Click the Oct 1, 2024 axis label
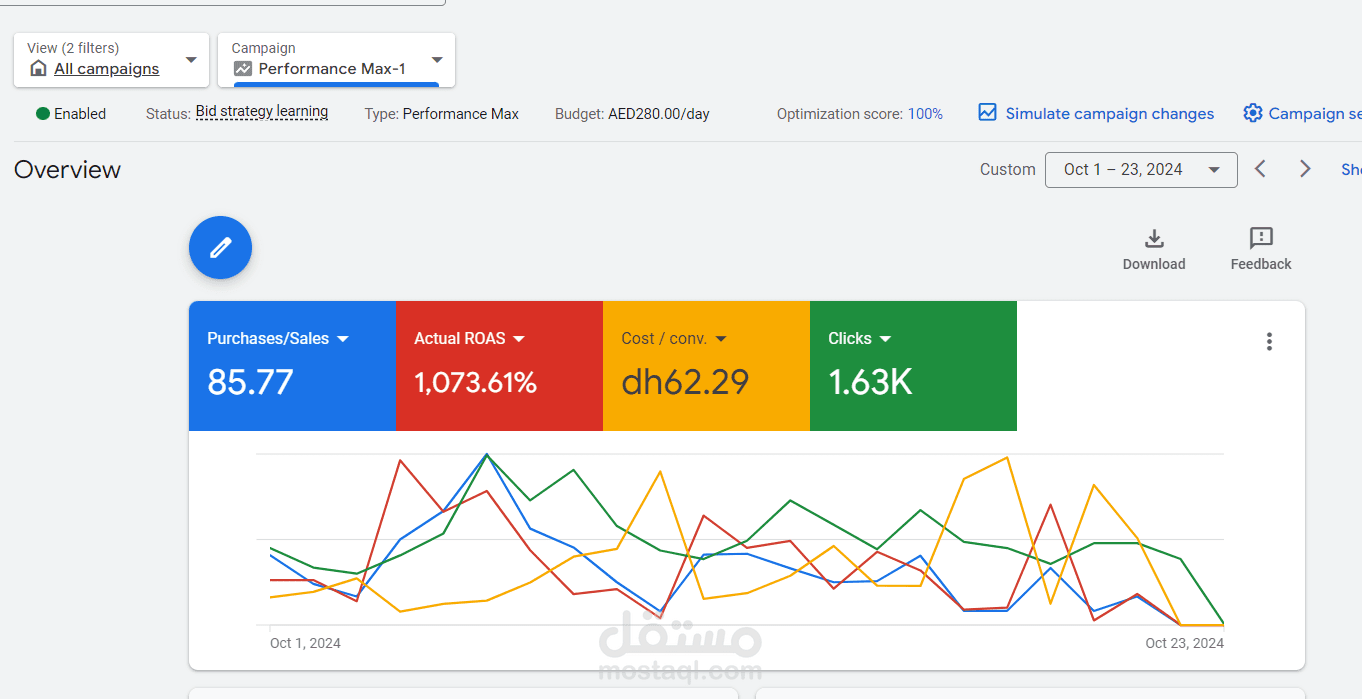This screenshot has height=699, width=1362. click(x=305, y=643)
